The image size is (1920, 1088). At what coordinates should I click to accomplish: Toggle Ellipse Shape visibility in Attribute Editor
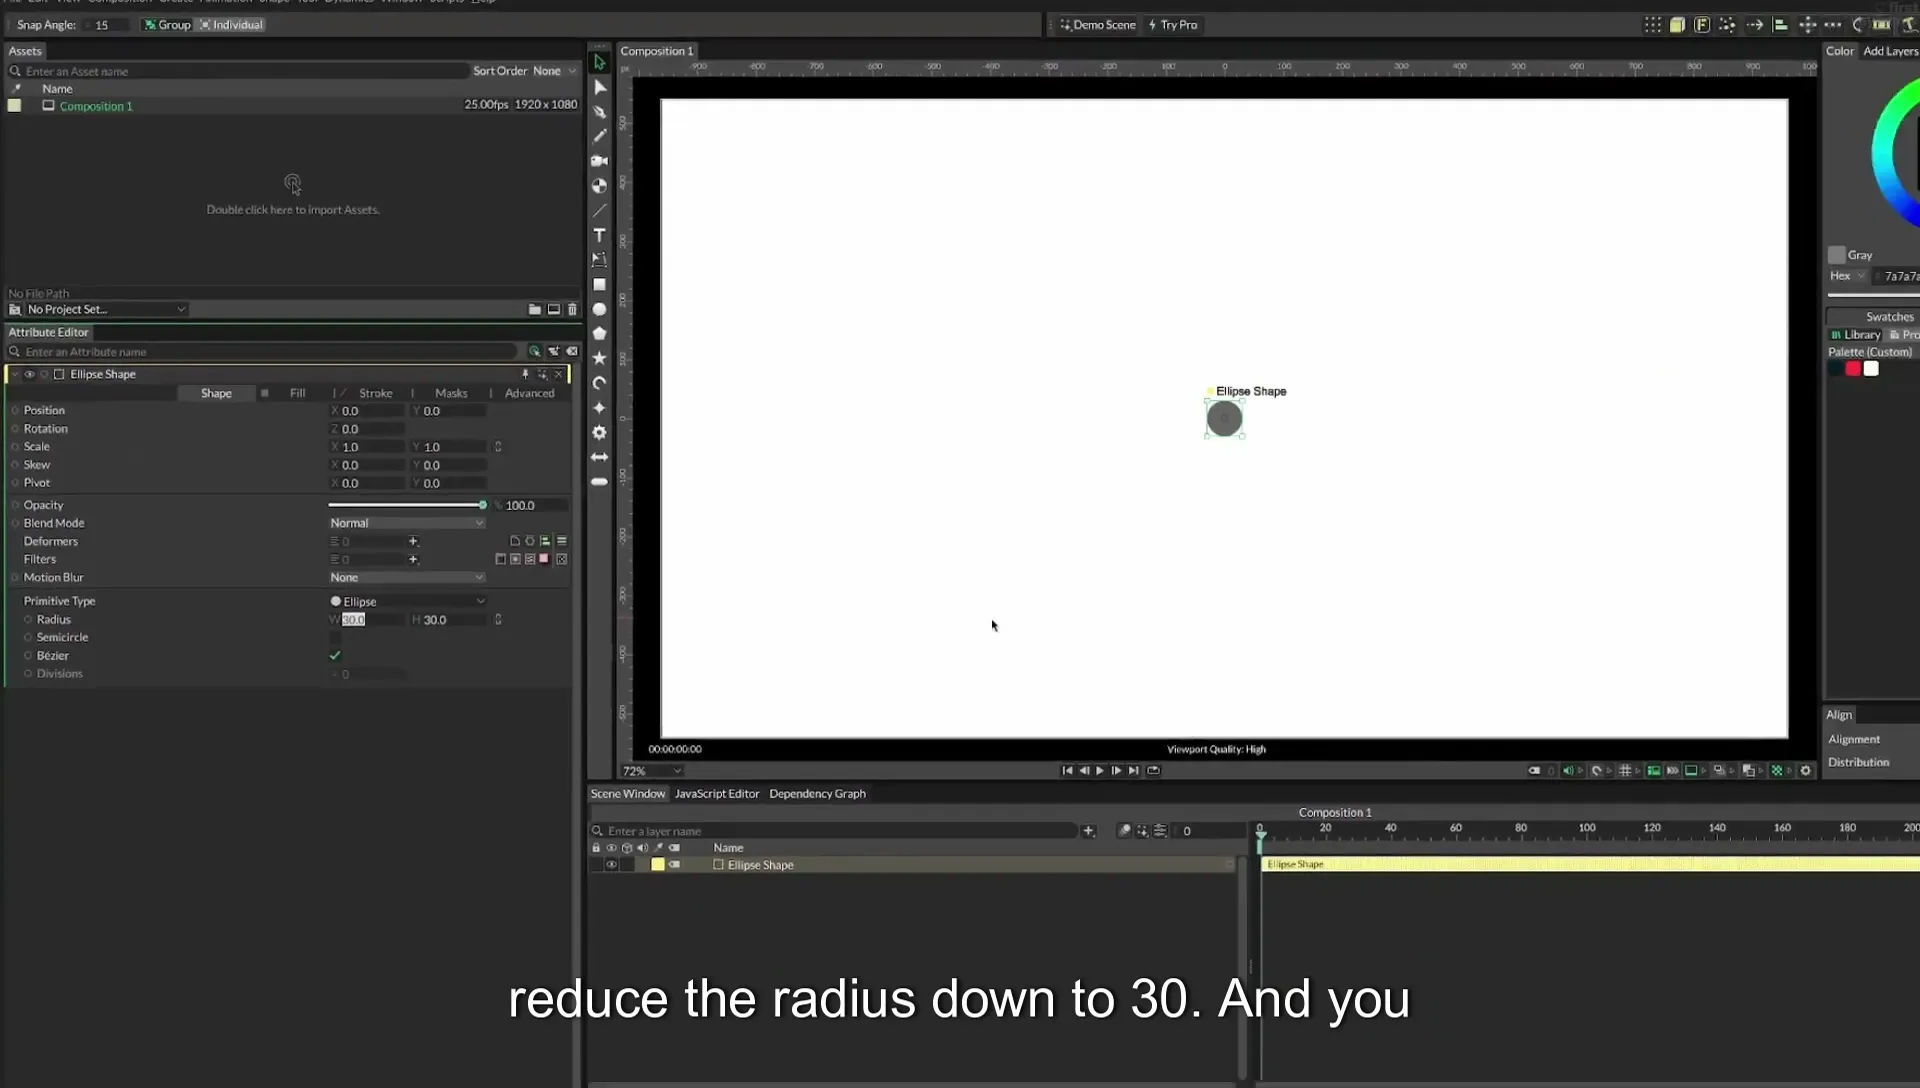point(29,374)
